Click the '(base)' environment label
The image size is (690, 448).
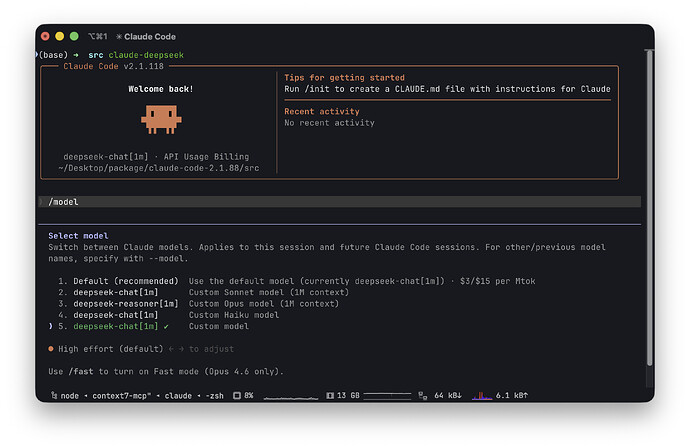pyautogui.click(x=53, y=55)
